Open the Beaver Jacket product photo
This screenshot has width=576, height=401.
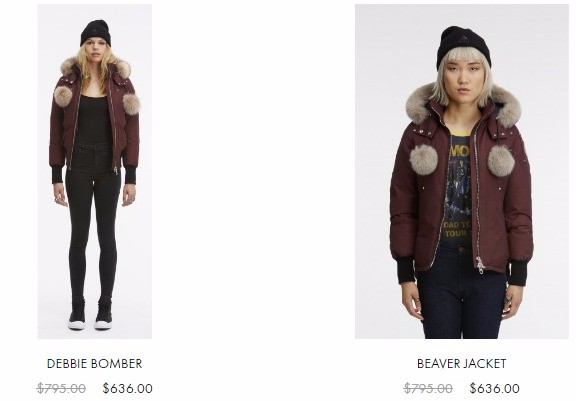click(x=462, y=171)
